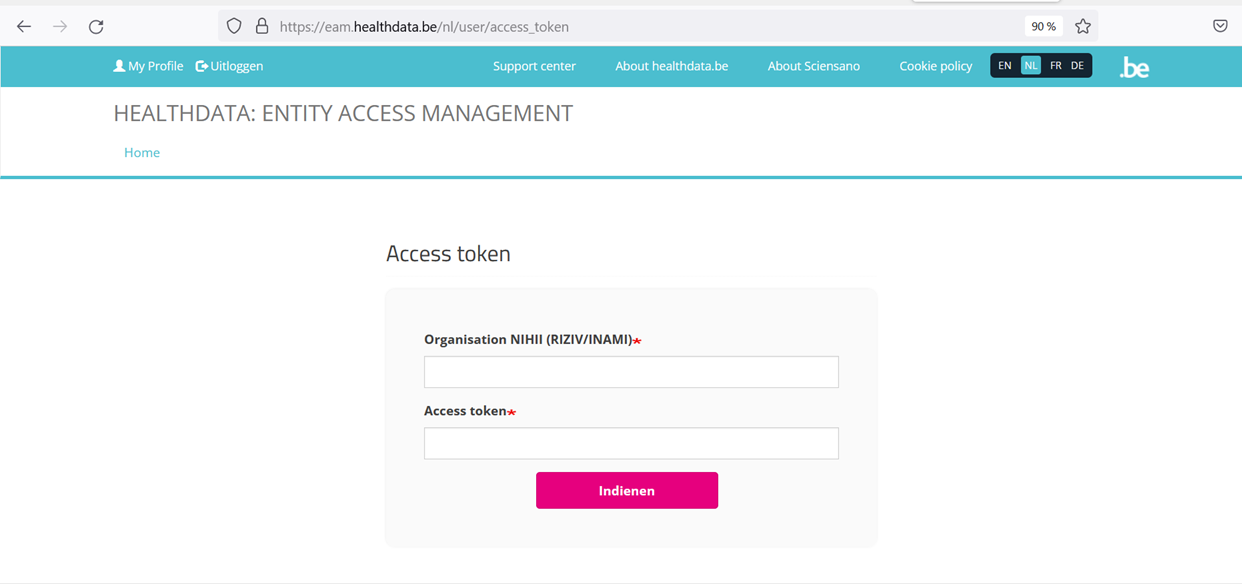Click the 90 % zoom level indicator
Viewport: 1242px width, 584px height.
(x=1044, y=27)
